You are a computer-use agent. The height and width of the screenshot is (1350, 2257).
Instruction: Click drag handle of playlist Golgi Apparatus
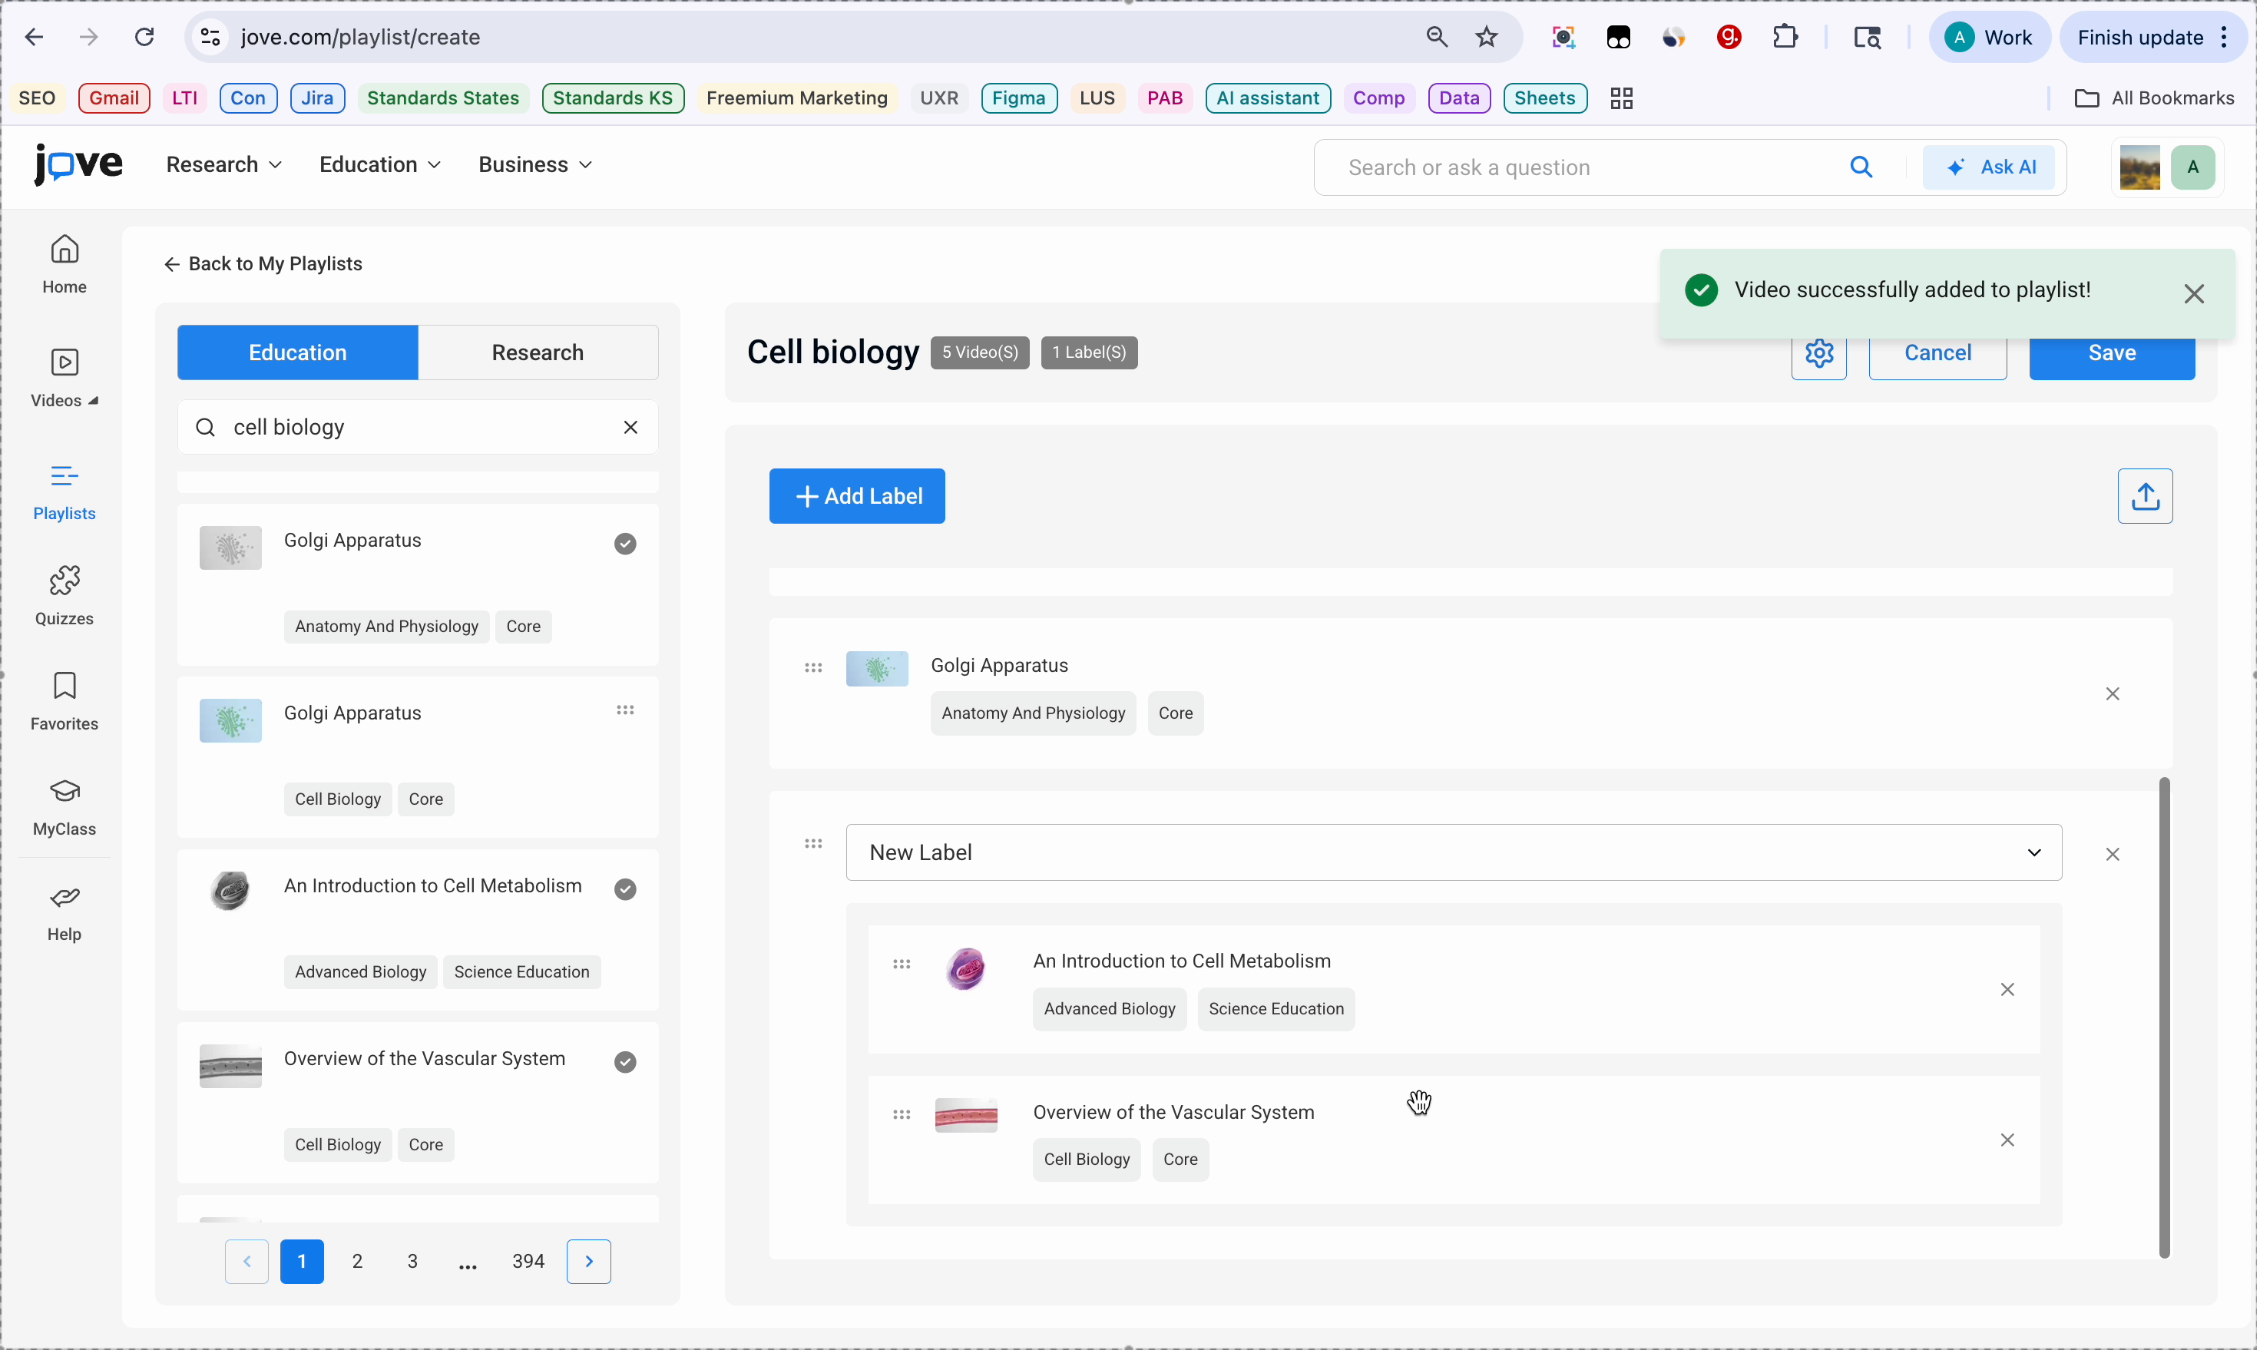pyautogui.click(x=814, y=668)
